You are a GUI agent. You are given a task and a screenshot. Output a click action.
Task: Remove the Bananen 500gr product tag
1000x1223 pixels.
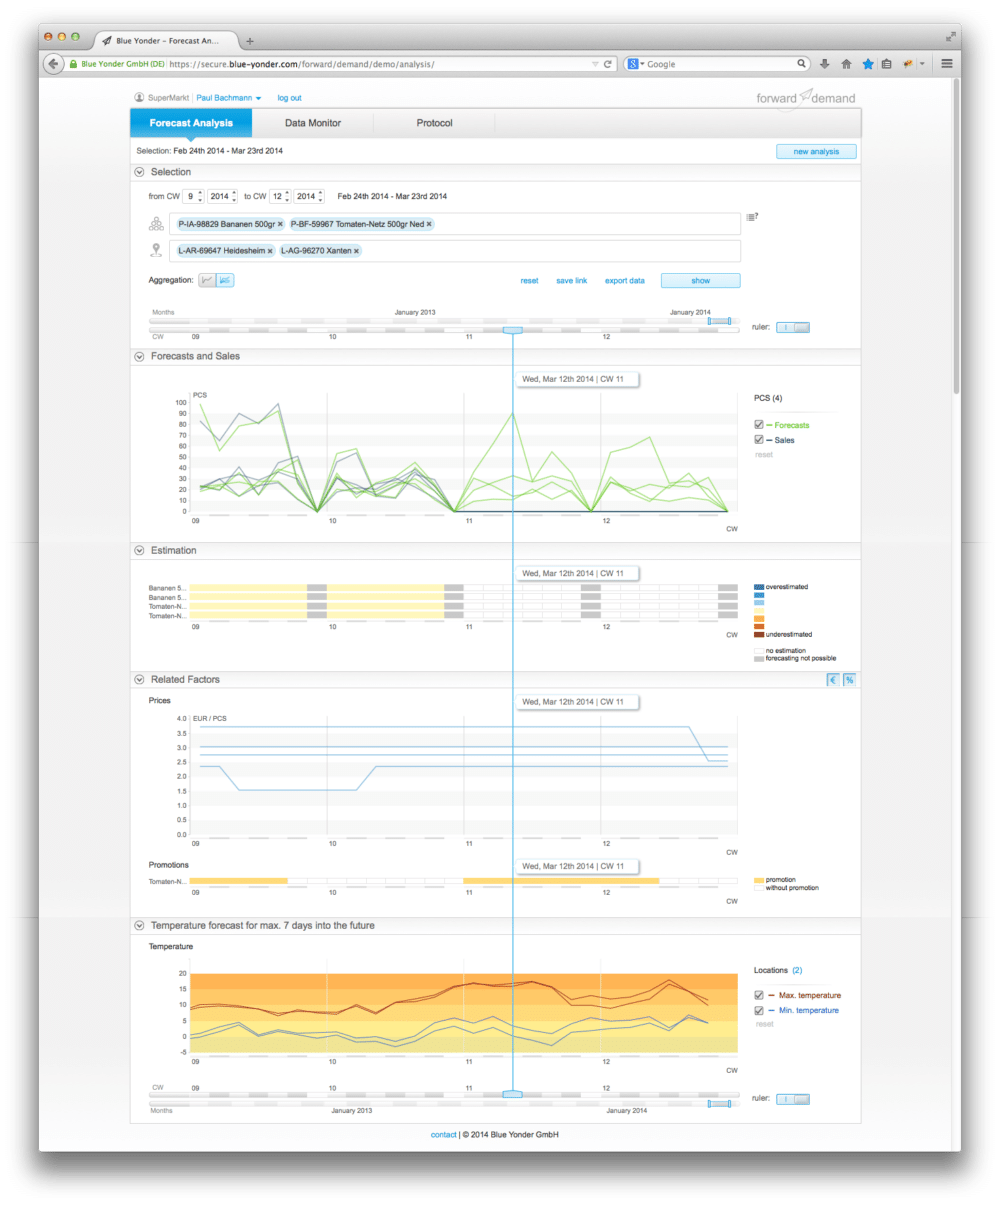[x=280, y=224]
